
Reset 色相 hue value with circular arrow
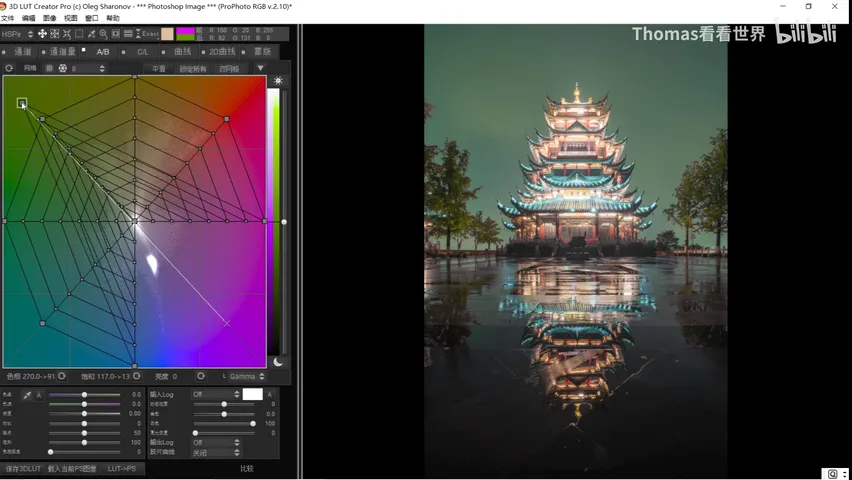(62, 376)
